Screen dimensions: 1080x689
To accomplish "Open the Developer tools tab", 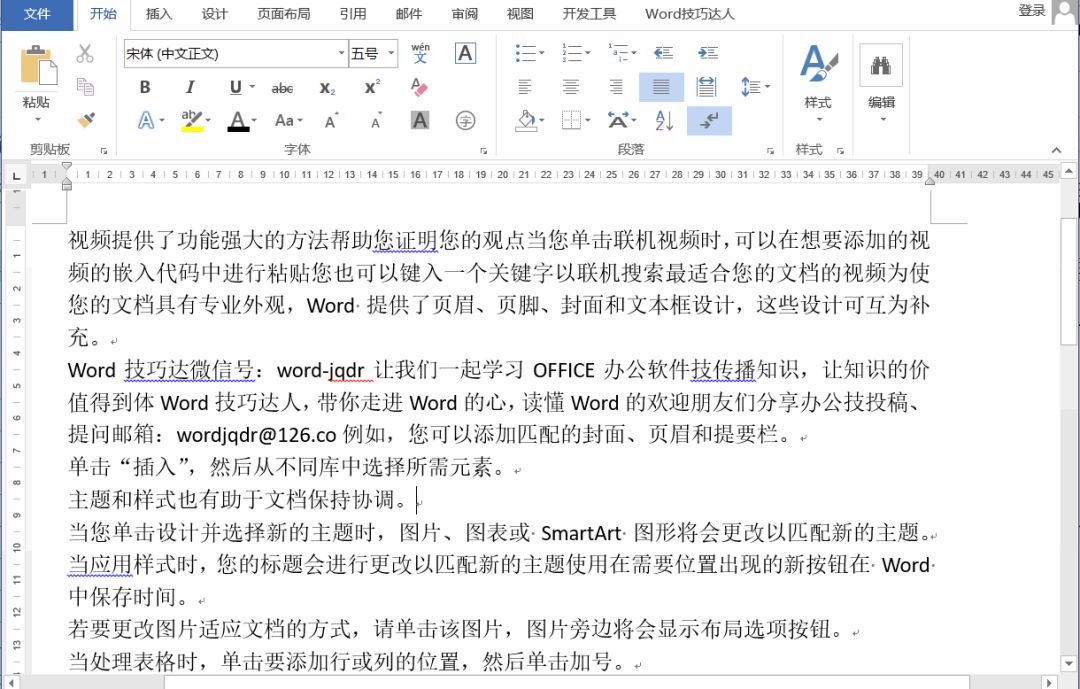I will (x=589, y=14).
